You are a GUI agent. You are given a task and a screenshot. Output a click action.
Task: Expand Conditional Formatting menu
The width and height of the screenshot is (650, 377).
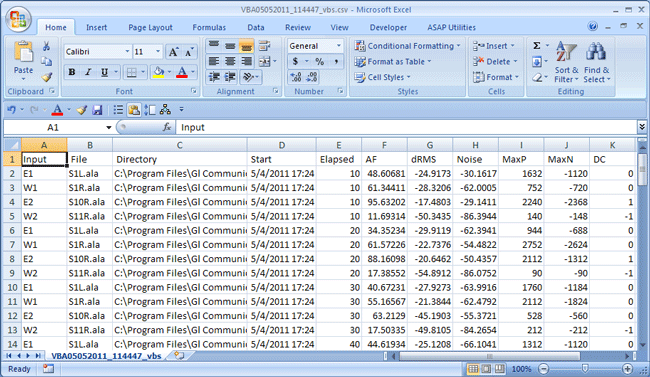pyautogui.click(x=408, y=46)
